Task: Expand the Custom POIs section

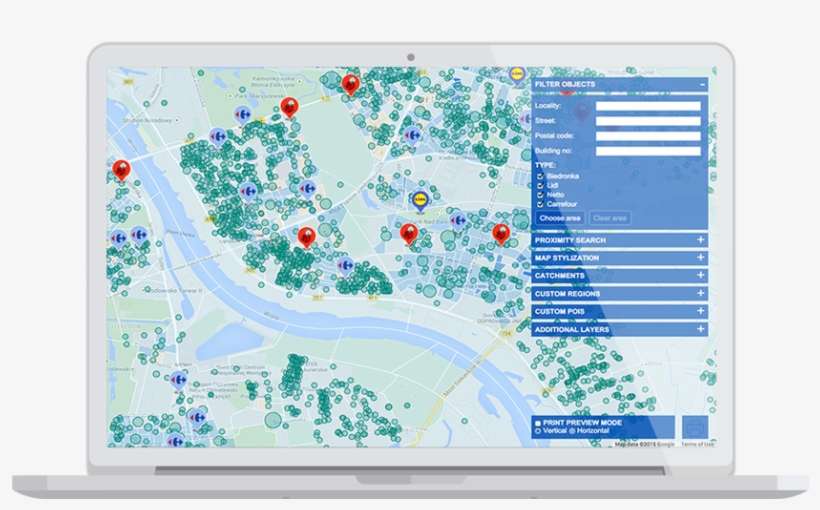Action: pyautogui.click(x=700, y=311)
